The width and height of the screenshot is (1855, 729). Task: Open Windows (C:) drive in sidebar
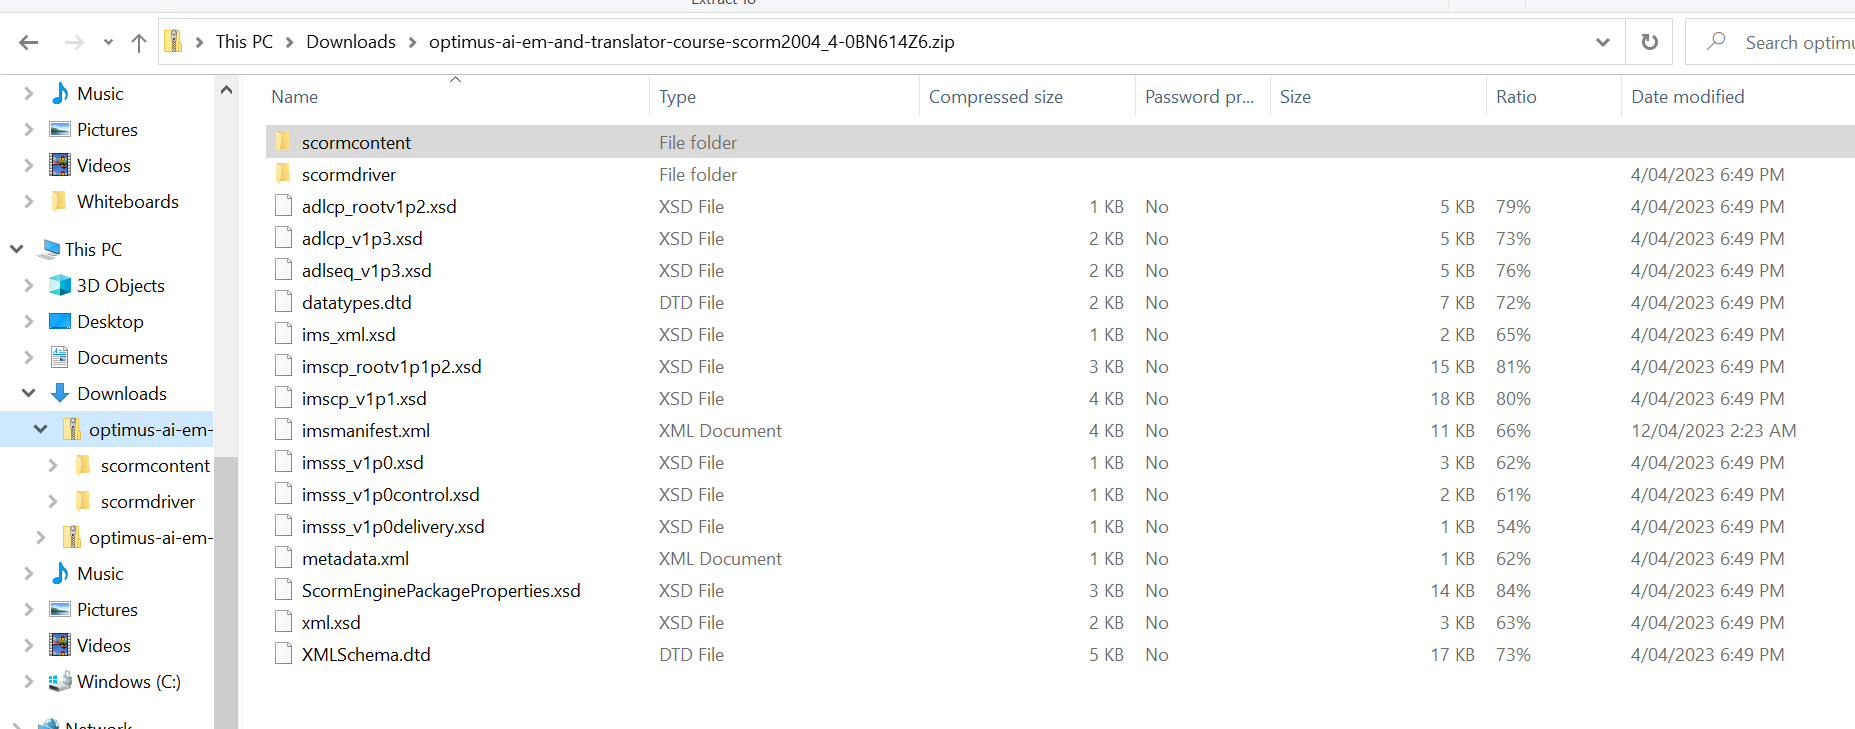tap(129, 682)
